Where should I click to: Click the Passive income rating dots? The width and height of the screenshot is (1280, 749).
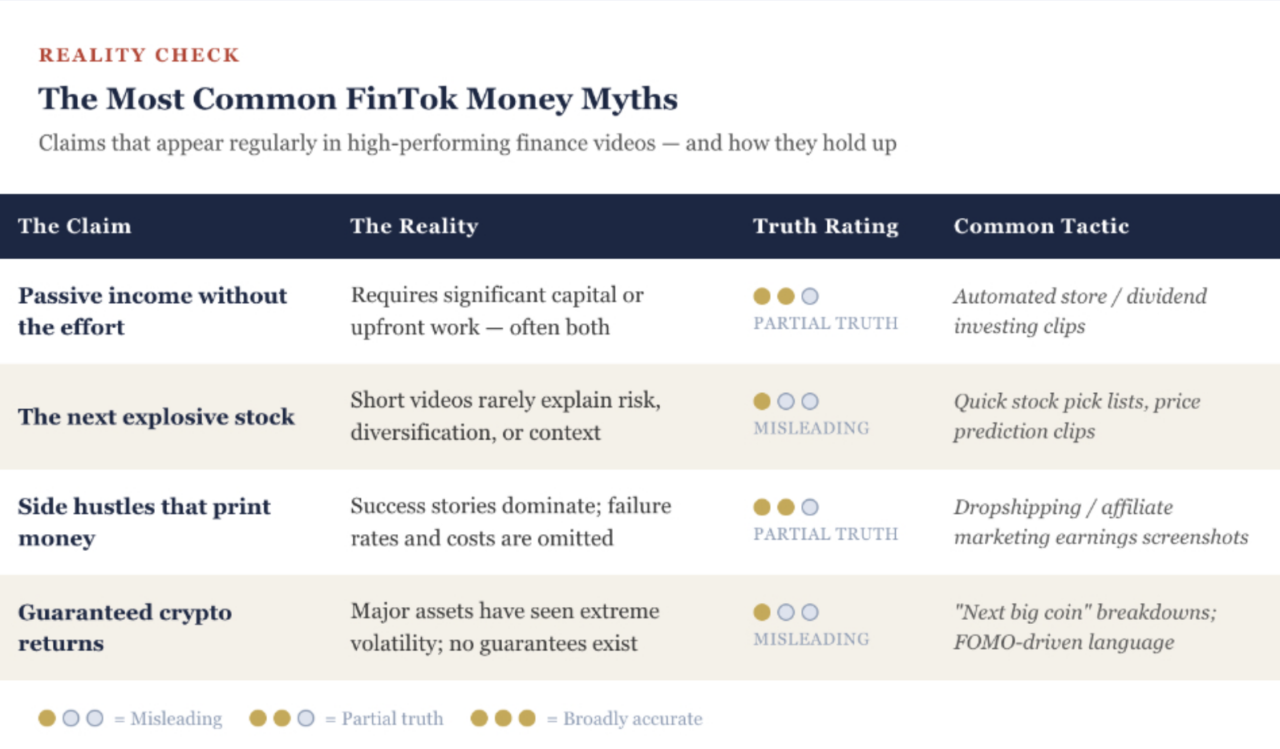(x=786, y=296)
